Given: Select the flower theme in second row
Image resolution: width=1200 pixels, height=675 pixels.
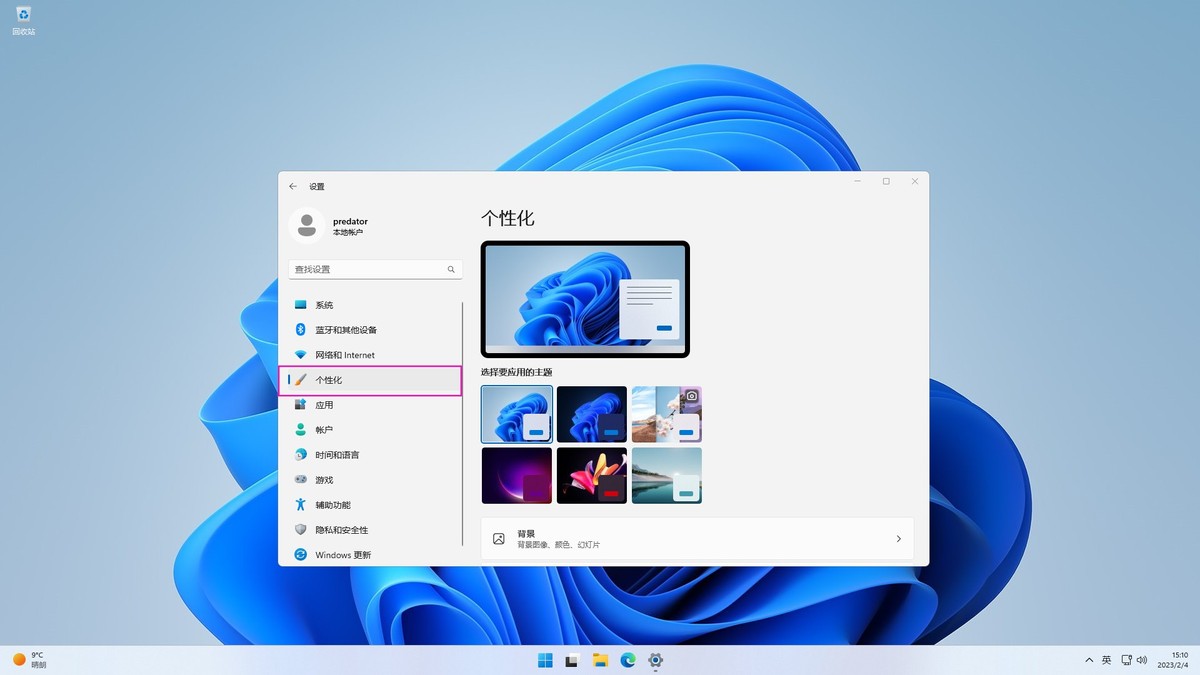Looking at the screenshot, I should tap(591, 475).
